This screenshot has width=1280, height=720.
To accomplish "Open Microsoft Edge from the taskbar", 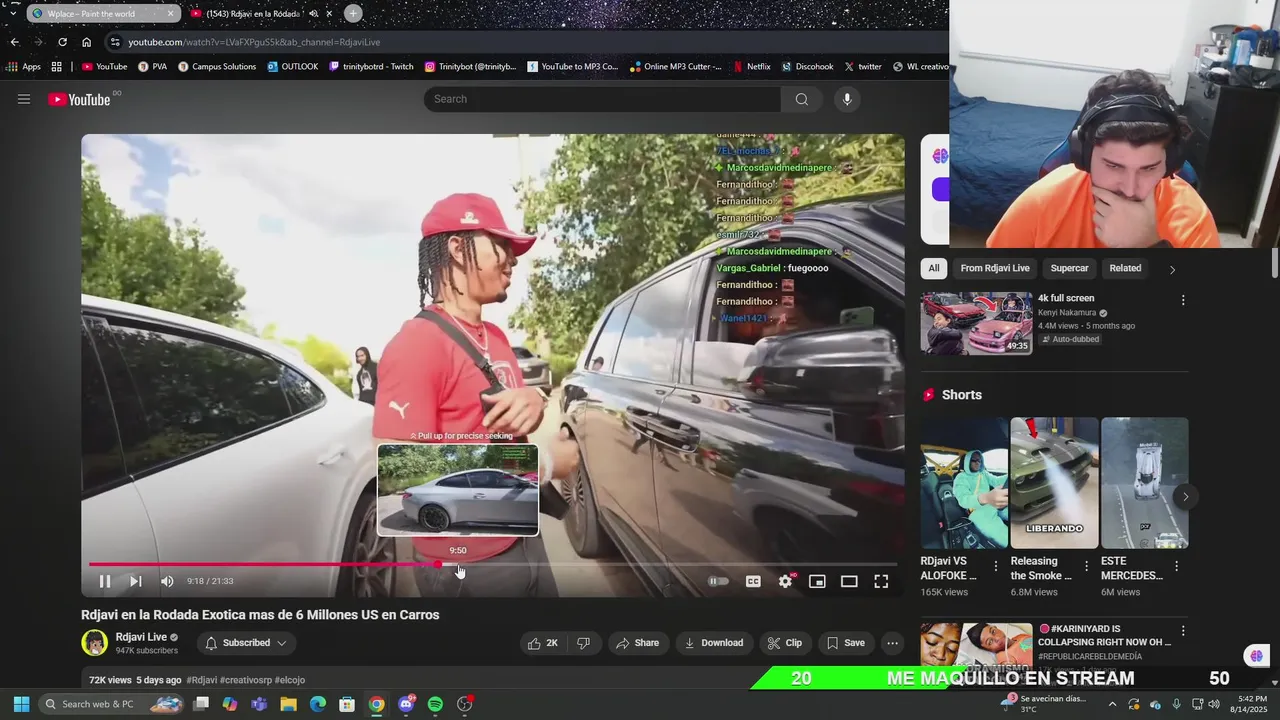I will pyautogui.click(x=317, y=704).
